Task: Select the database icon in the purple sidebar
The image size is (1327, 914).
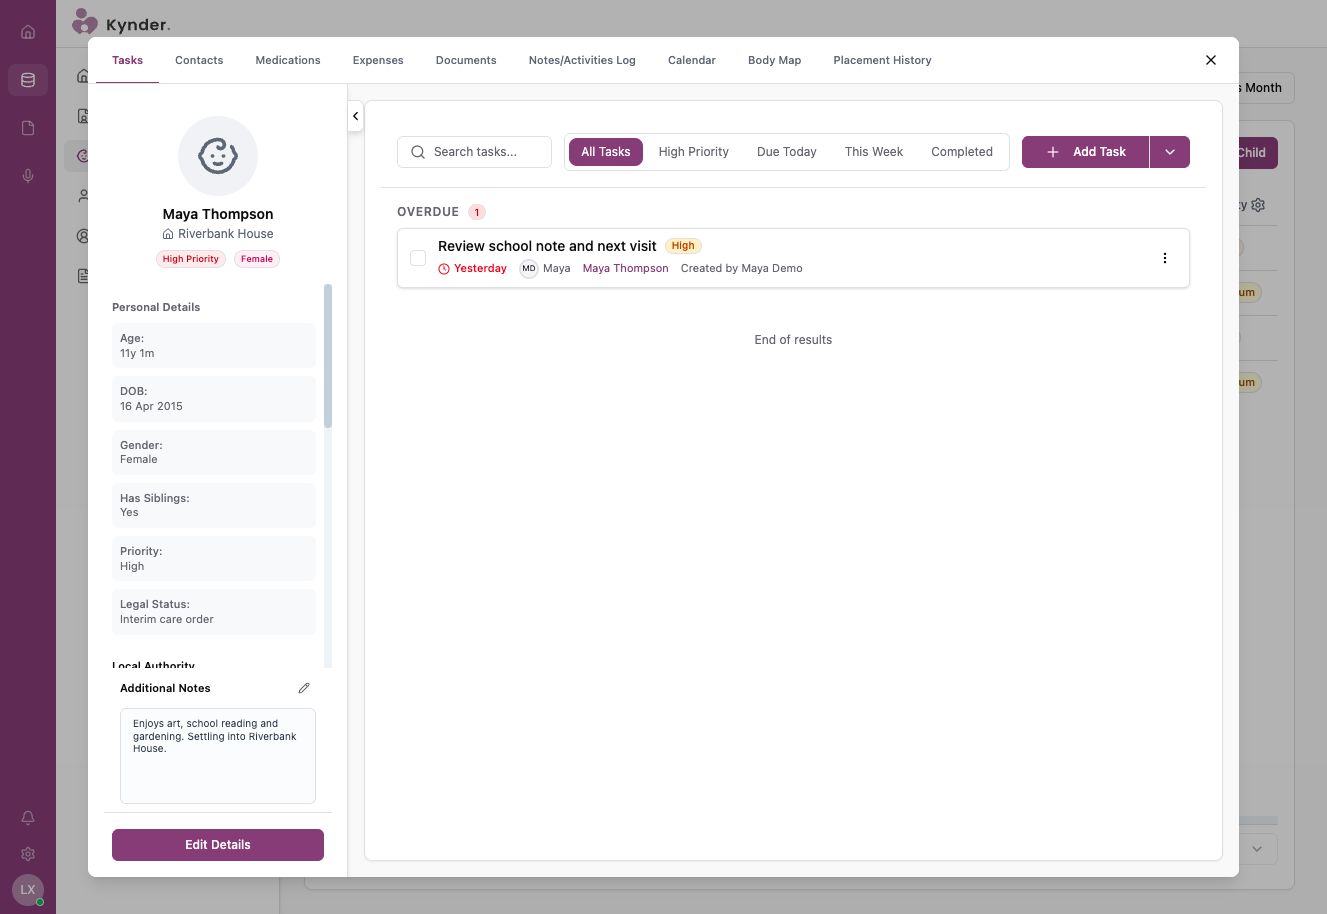Action: [x=28, y=80]
